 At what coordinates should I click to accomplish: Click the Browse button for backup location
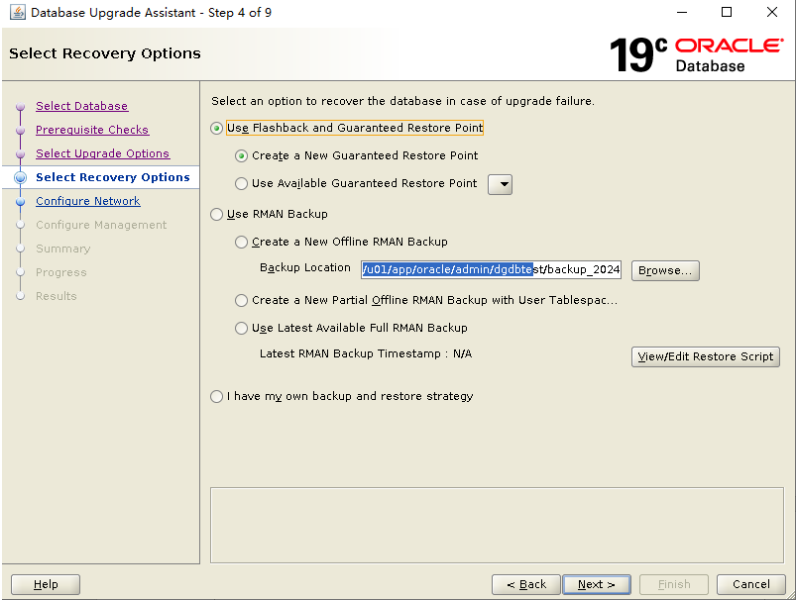click(x=665, y=271)
